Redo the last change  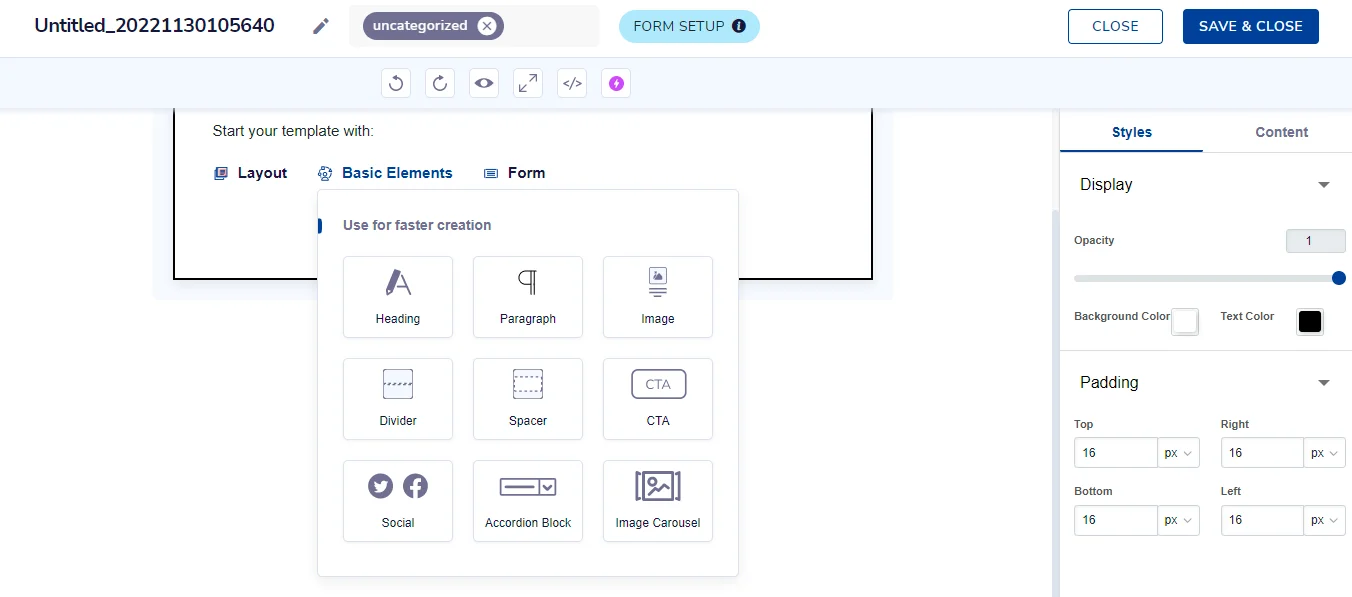click(439, 83)
